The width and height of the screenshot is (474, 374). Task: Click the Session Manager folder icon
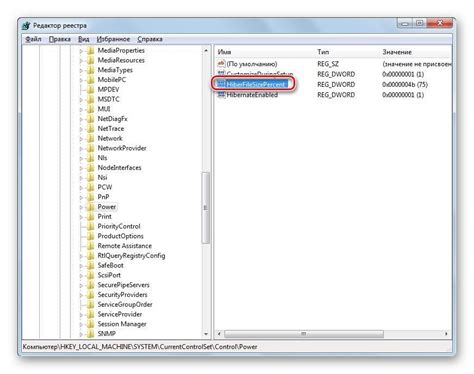tap(90, 324)
